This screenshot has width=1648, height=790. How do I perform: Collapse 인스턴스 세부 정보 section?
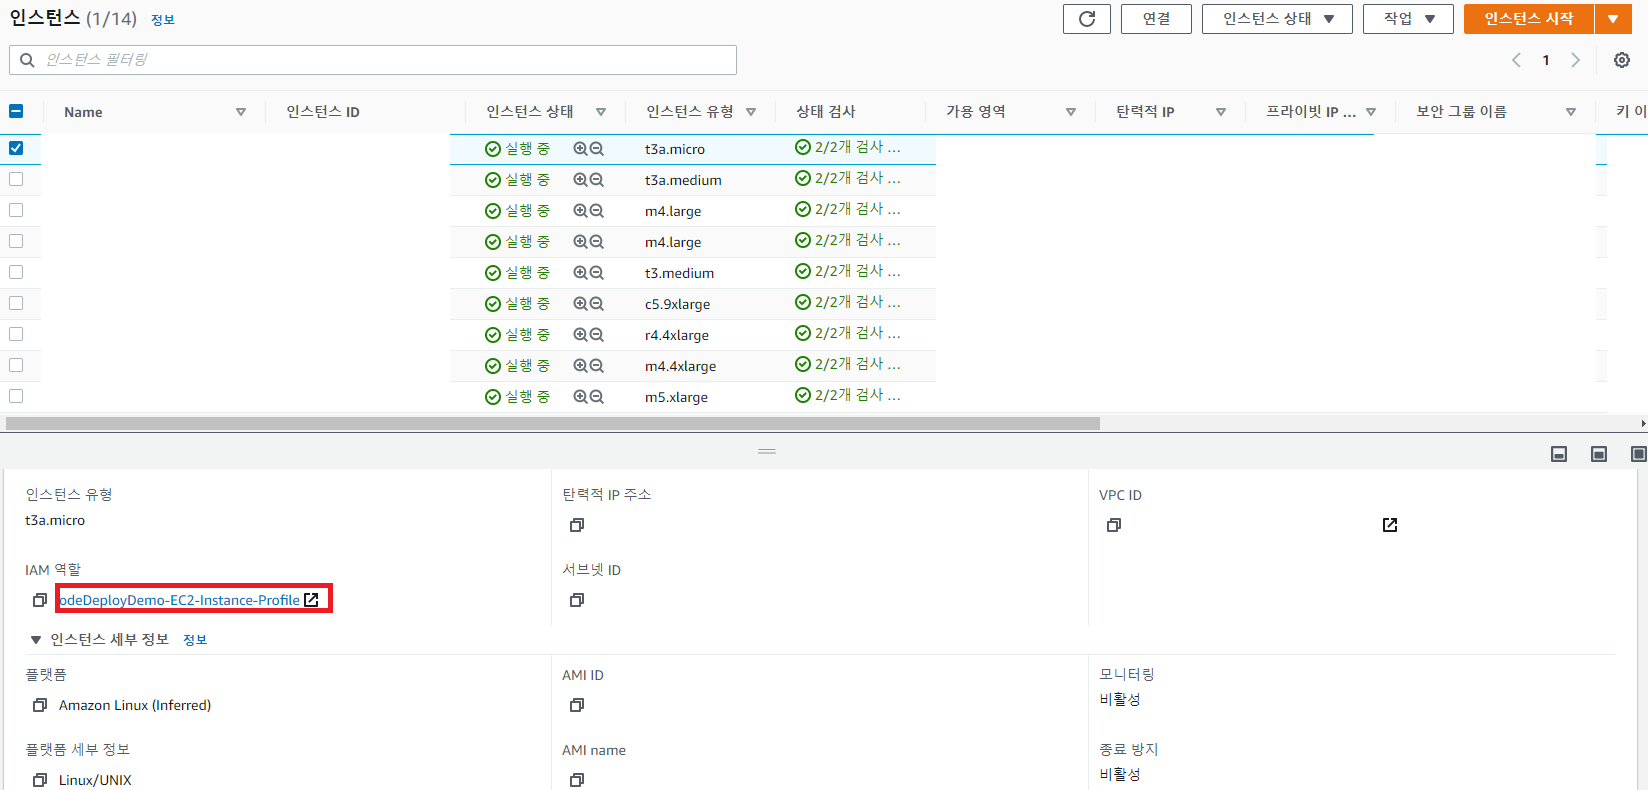click(36, 640)
